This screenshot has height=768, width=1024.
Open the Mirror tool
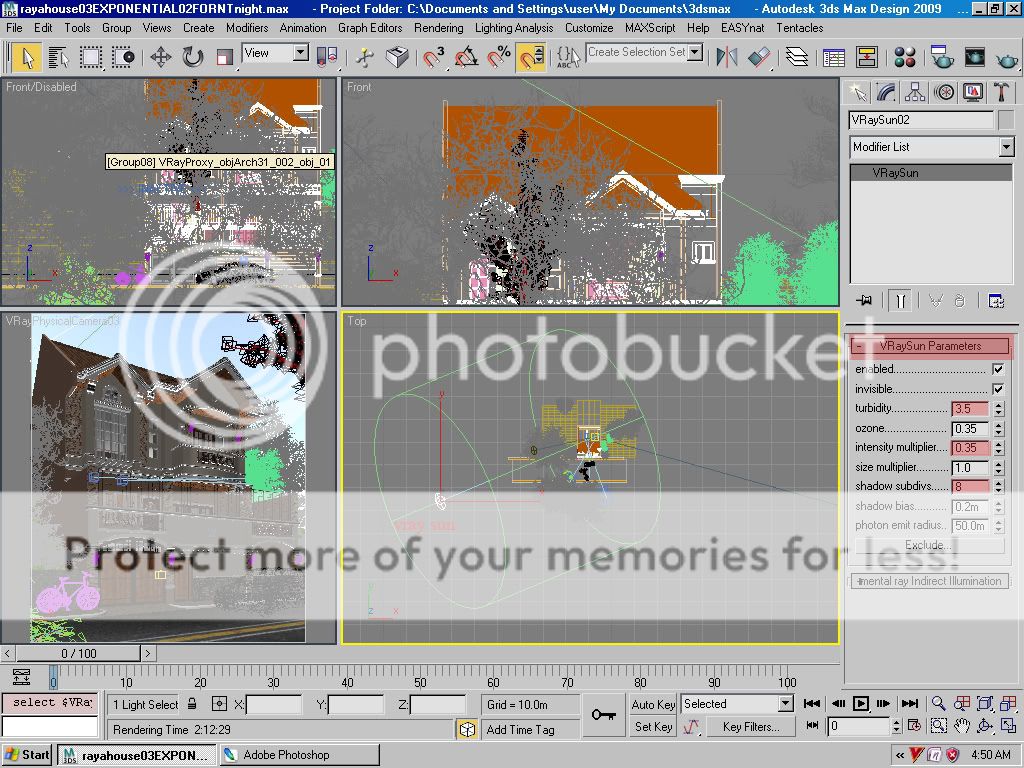726,57
